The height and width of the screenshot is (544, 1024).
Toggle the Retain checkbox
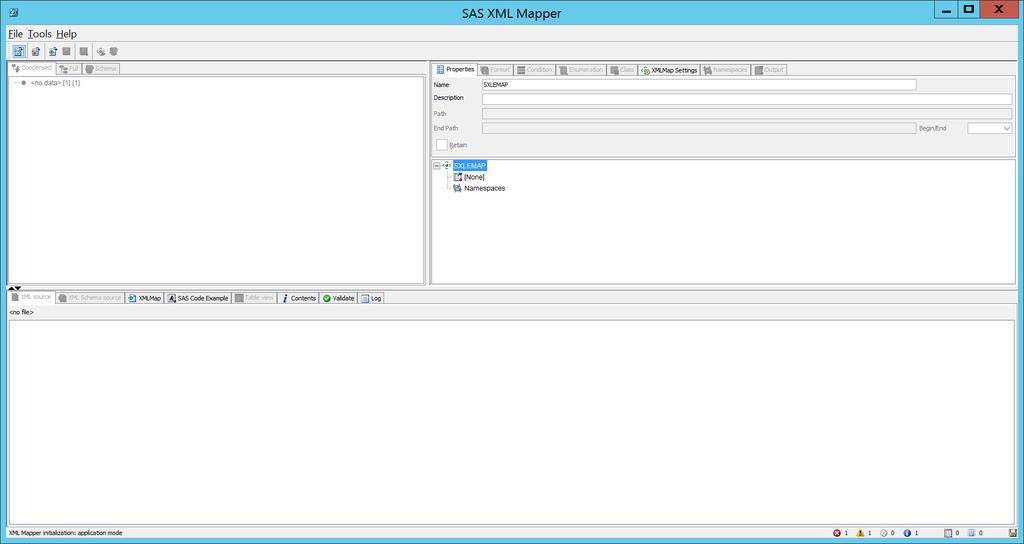tap(442, 145)
